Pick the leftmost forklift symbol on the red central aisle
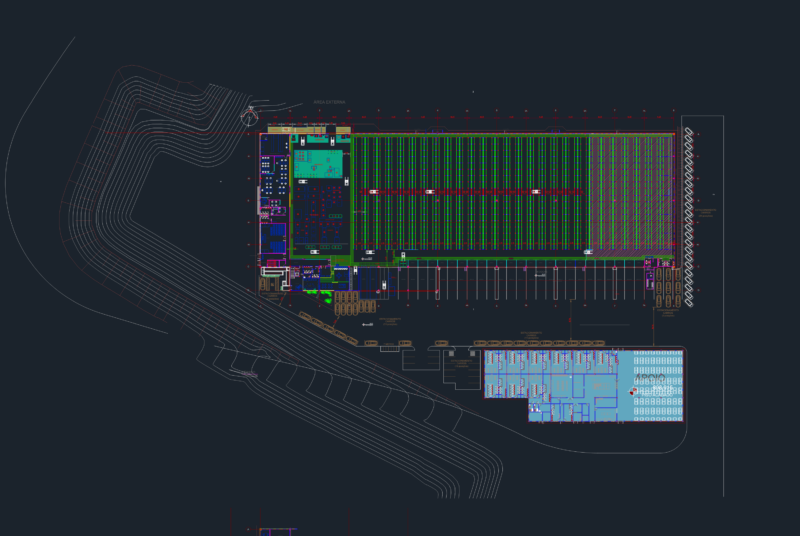Viewport: 800px width, 536px height. tap(373, 192)
